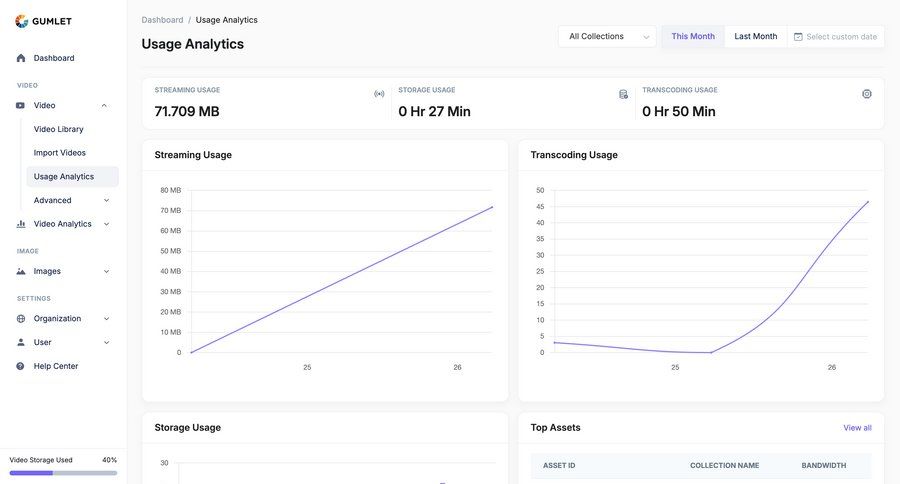This screenshot has height=484, width=900.
Task: Click the COLLECTION NAME column header
Action: pos(724,466)
